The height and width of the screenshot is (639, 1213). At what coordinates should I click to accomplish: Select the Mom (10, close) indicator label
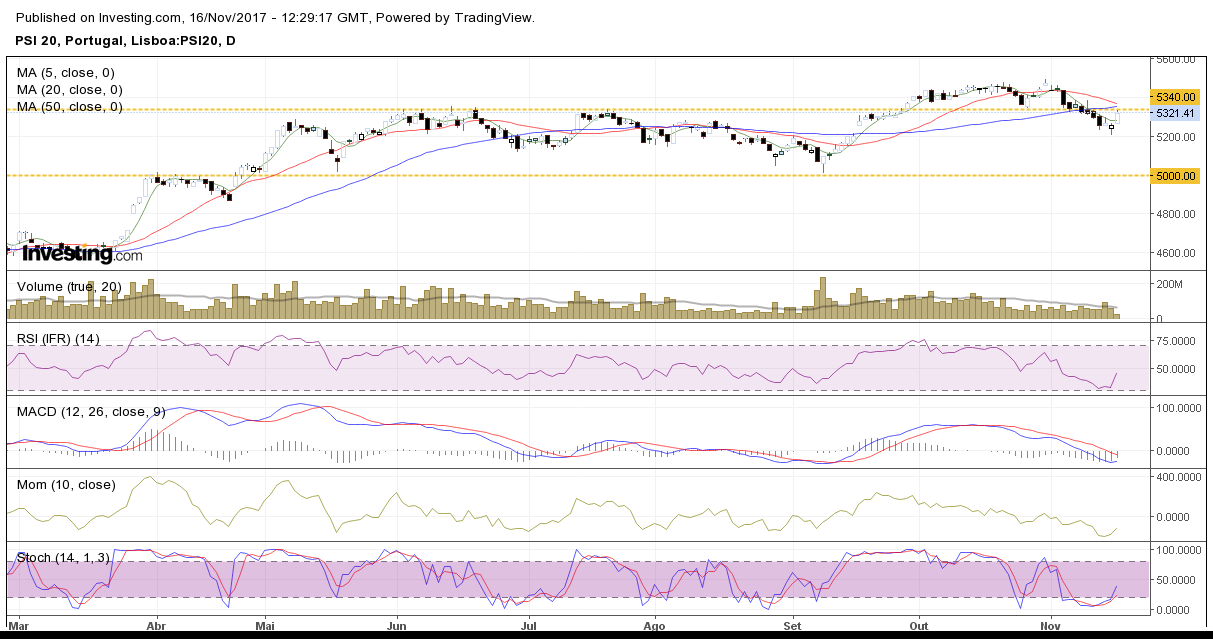tap(66, 484)
